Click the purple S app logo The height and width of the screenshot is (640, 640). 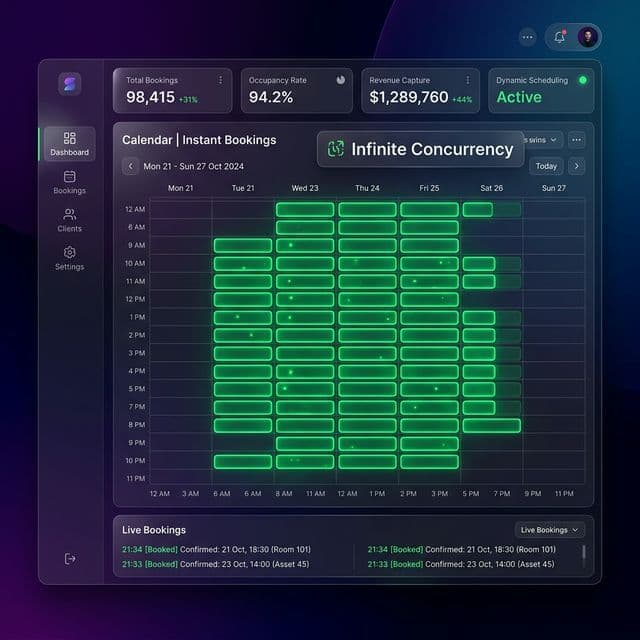click(x=69, y=84)
